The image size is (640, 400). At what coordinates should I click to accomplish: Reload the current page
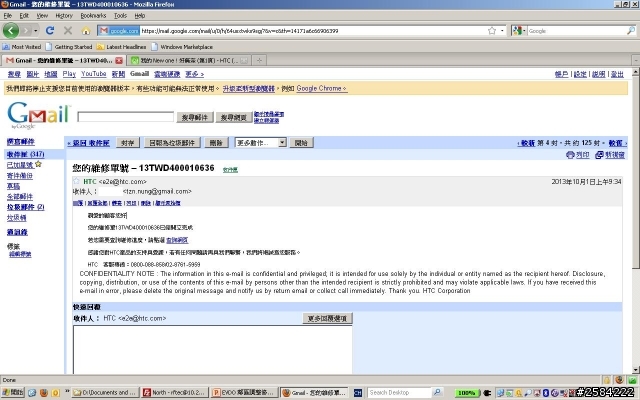click(x=50, y=31)
